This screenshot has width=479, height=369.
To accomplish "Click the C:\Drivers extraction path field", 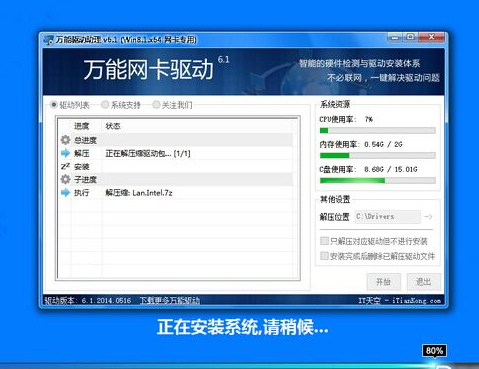I will click(x=387, y=217).
